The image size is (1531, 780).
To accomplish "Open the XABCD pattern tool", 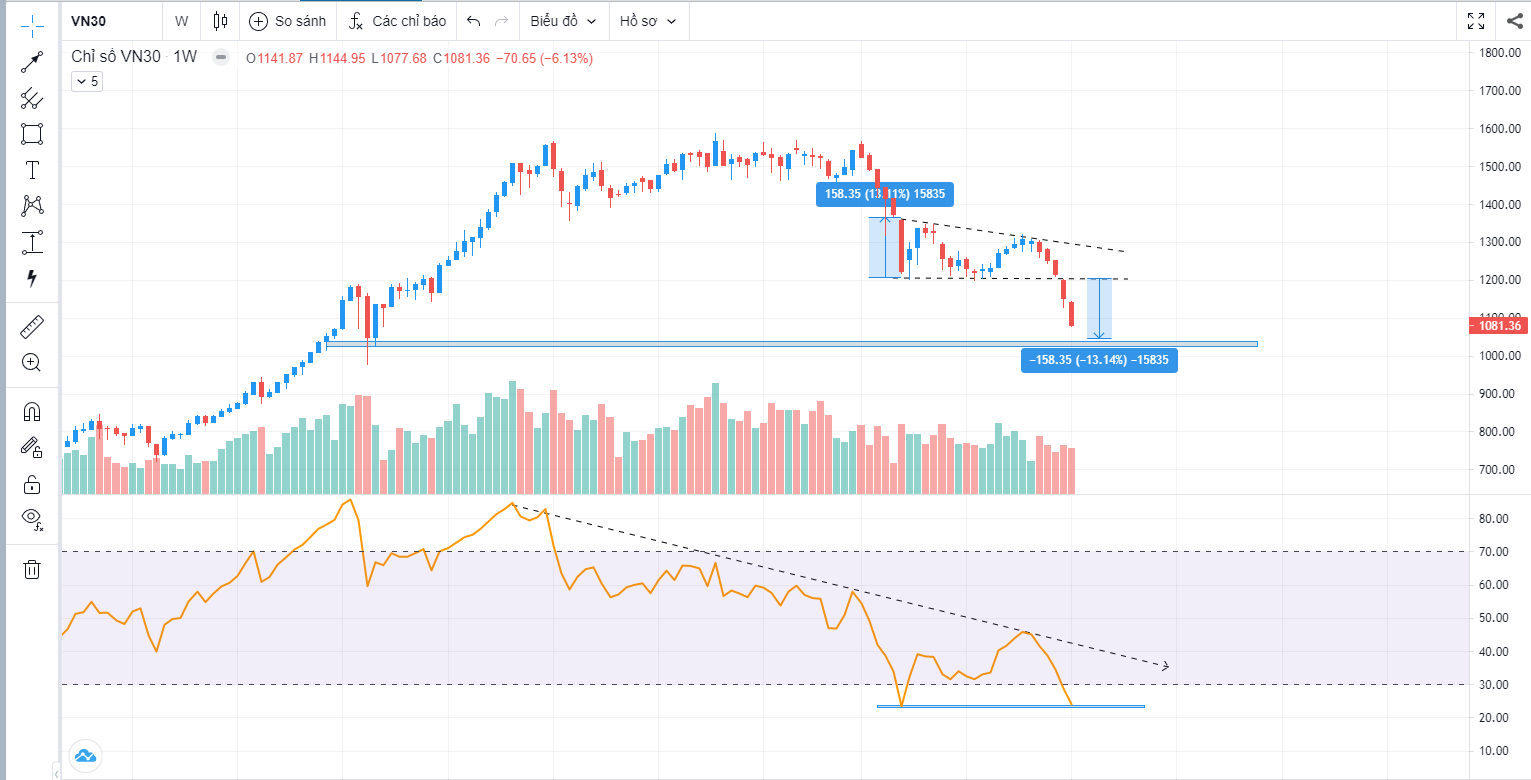I will [33, 206].
